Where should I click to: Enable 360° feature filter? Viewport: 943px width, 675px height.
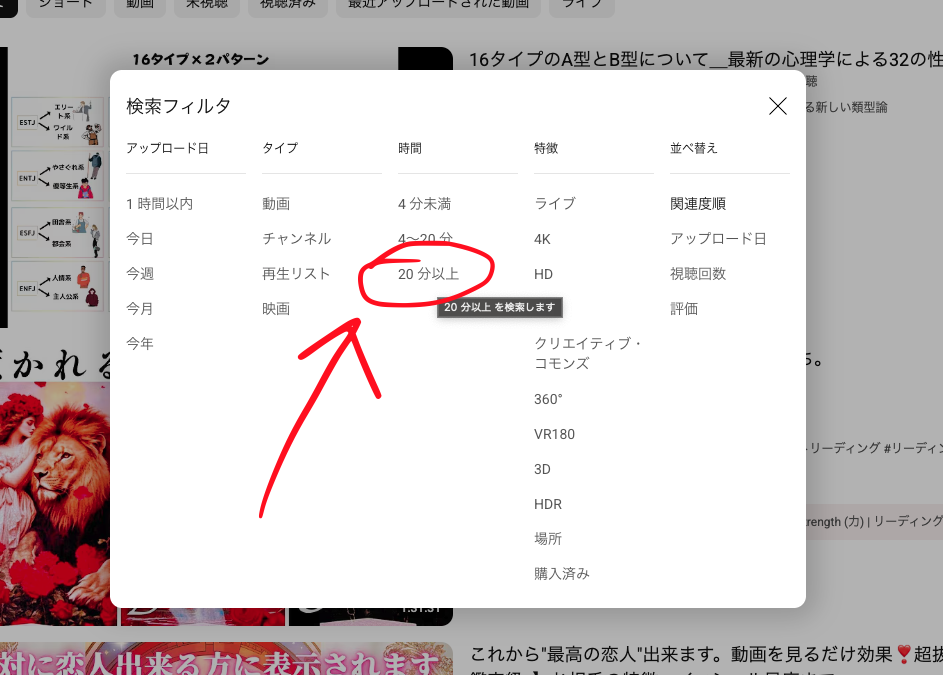coord(548,399)
